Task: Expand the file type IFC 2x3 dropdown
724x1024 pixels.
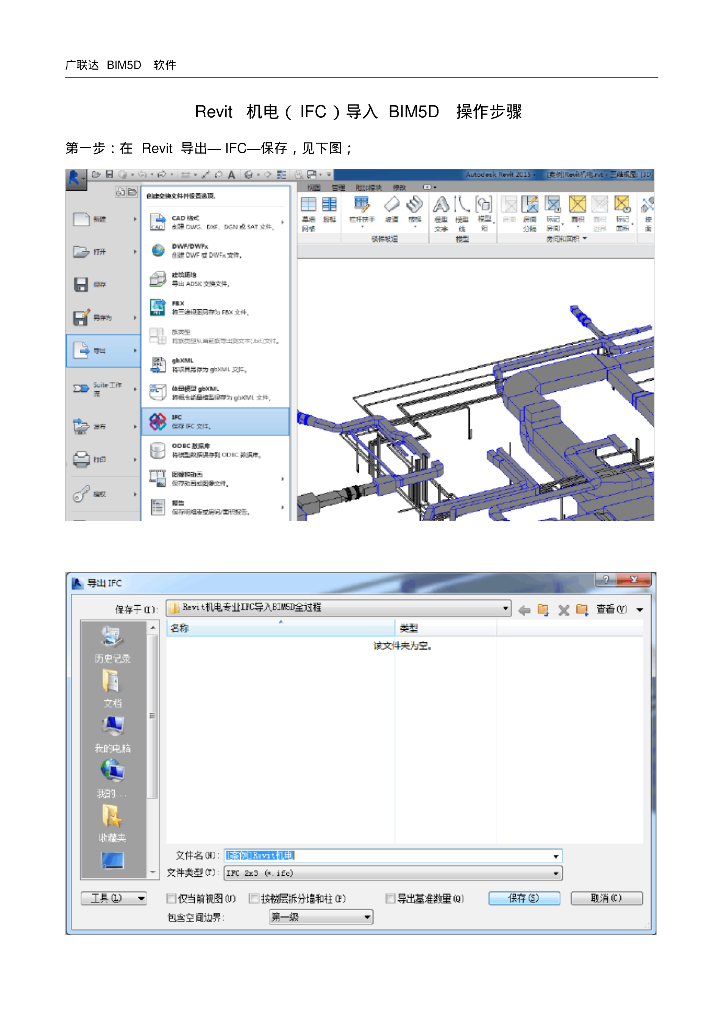Action: 556,873
